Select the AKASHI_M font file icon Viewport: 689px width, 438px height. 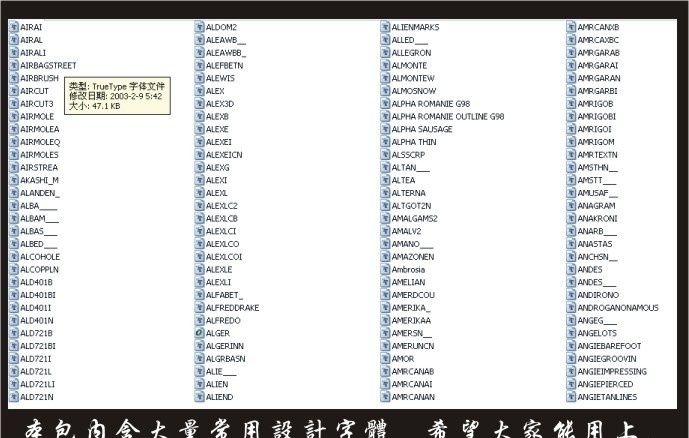14,180
